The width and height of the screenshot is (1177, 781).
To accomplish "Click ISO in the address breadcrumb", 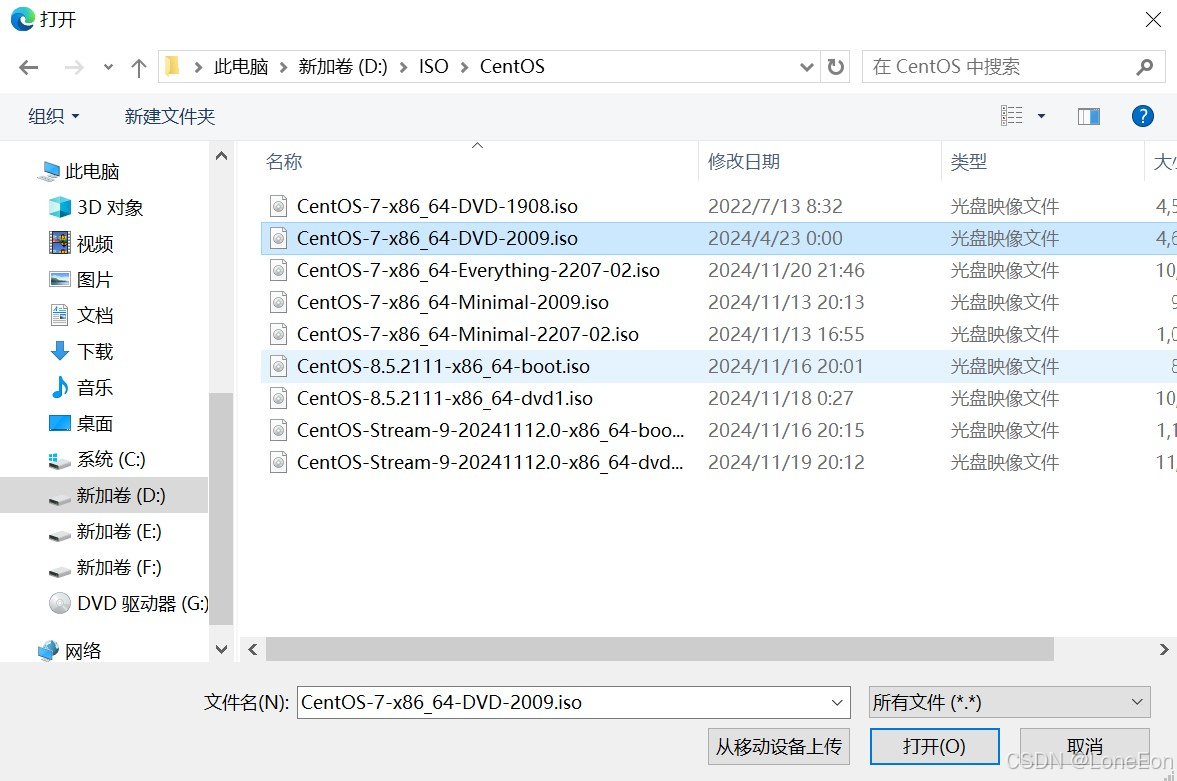I will pos(433,67).
